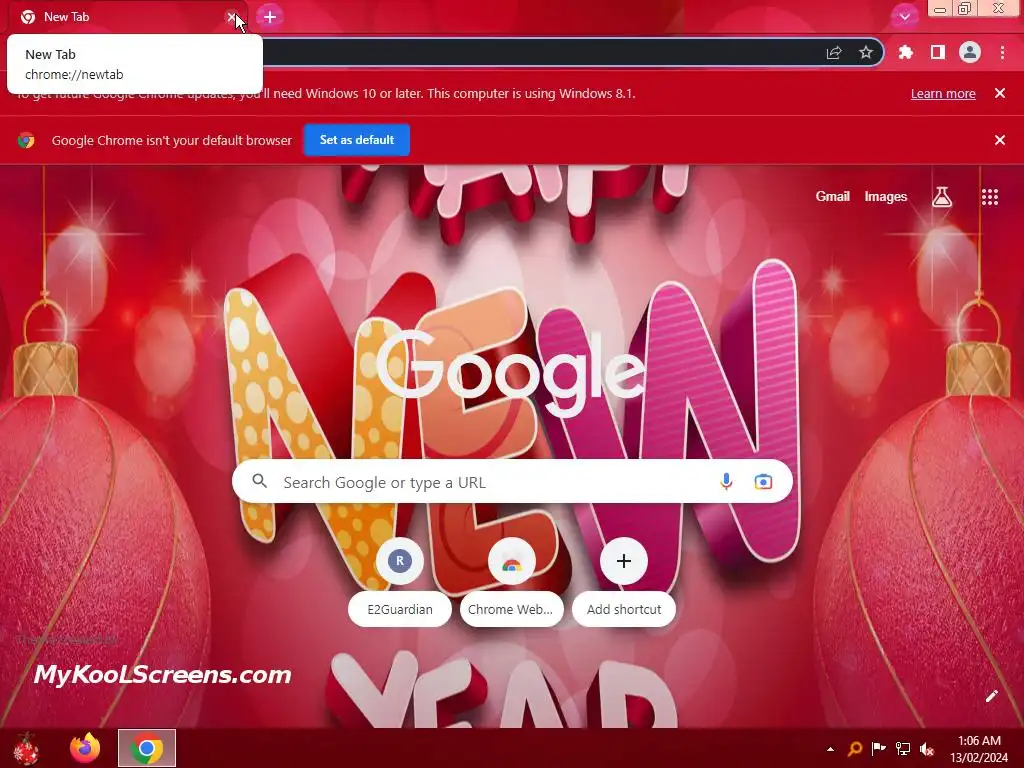Click the magnifier icon in system tray

click(855, 748)
